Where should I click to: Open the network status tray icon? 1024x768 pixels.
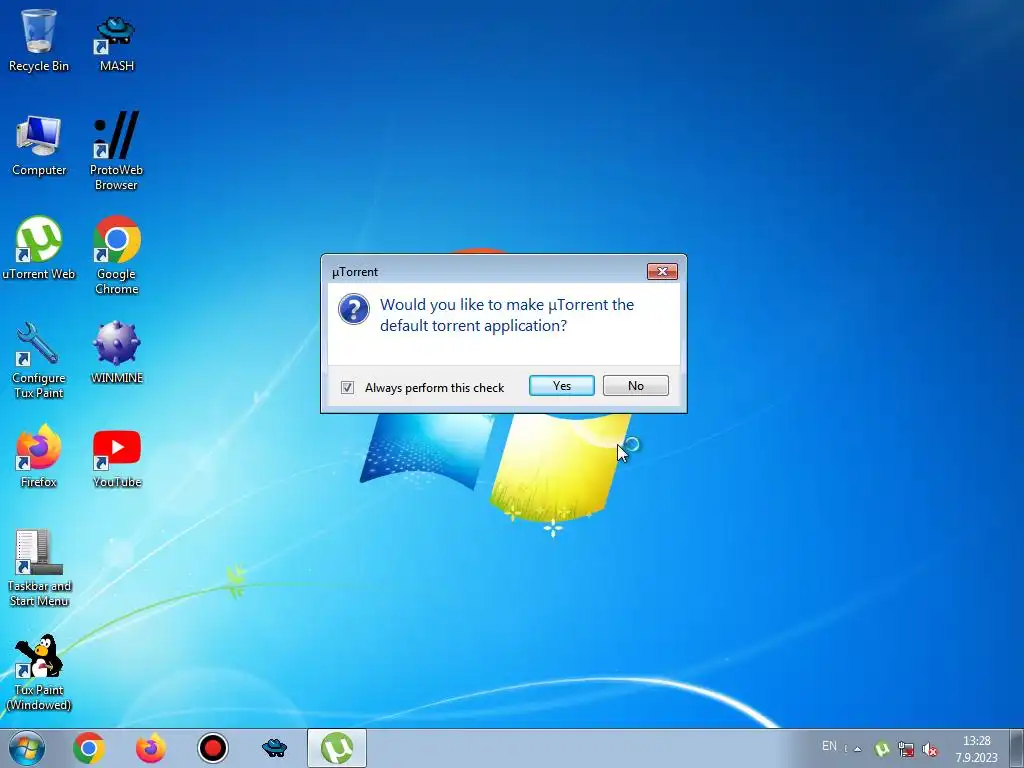[906, 749]
